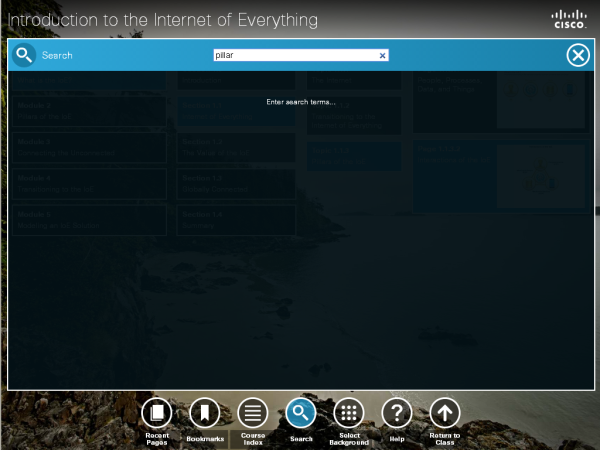Click the magnifier icon in Search header

(24, 55)
